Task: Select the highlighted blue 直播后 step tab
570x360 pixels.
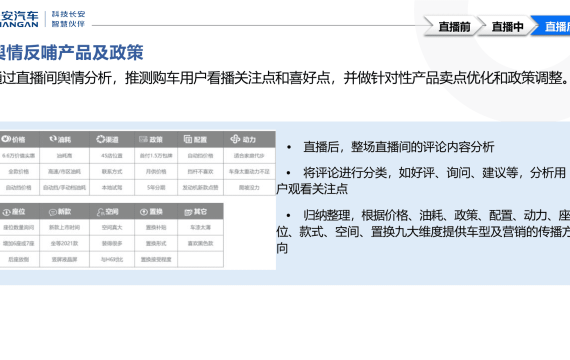Action: [x=551, y=26]
